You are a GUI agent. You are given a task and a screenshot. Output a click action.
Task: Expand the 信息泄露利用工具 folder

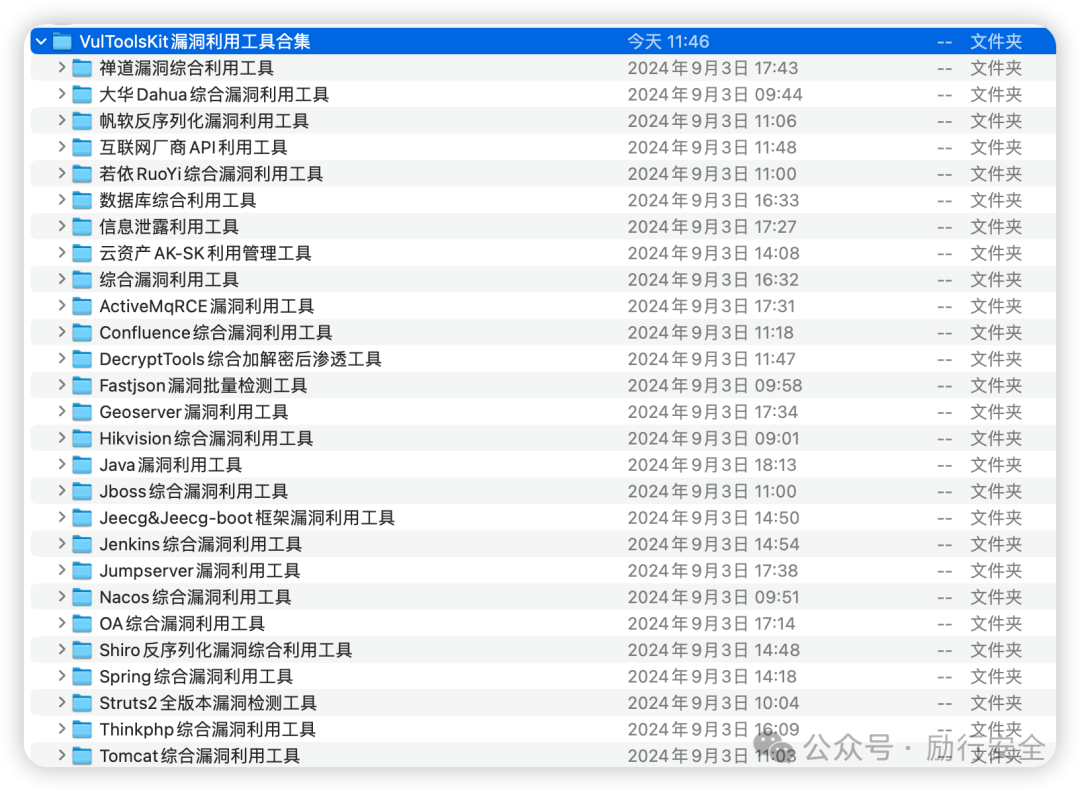[x=61, y=226]
